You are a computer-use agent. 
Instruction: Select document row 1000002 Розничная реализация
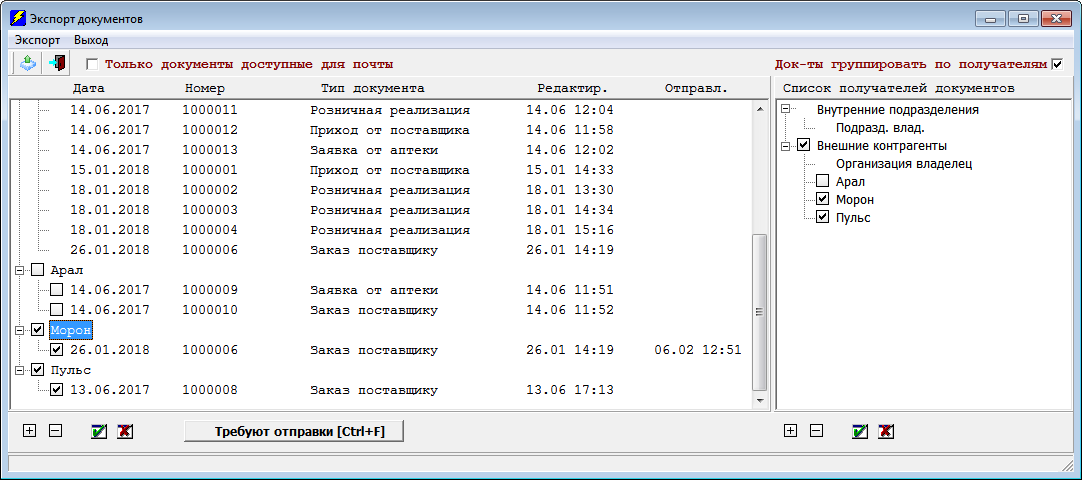pos(342,190)
